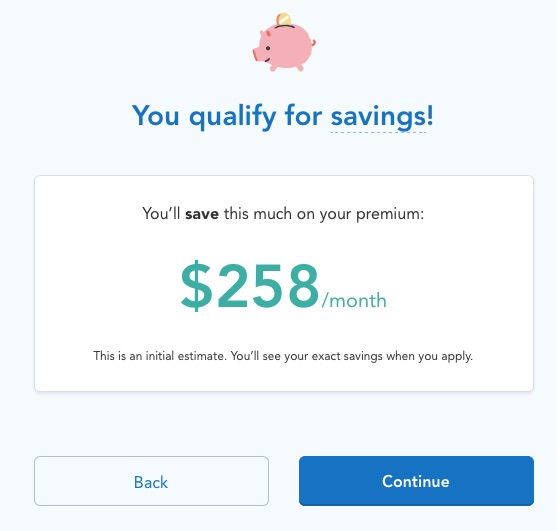Click the dollar sign of the savings amount
Image resolution: width=557 pixels, height=531 pixels.
[197, 286]
